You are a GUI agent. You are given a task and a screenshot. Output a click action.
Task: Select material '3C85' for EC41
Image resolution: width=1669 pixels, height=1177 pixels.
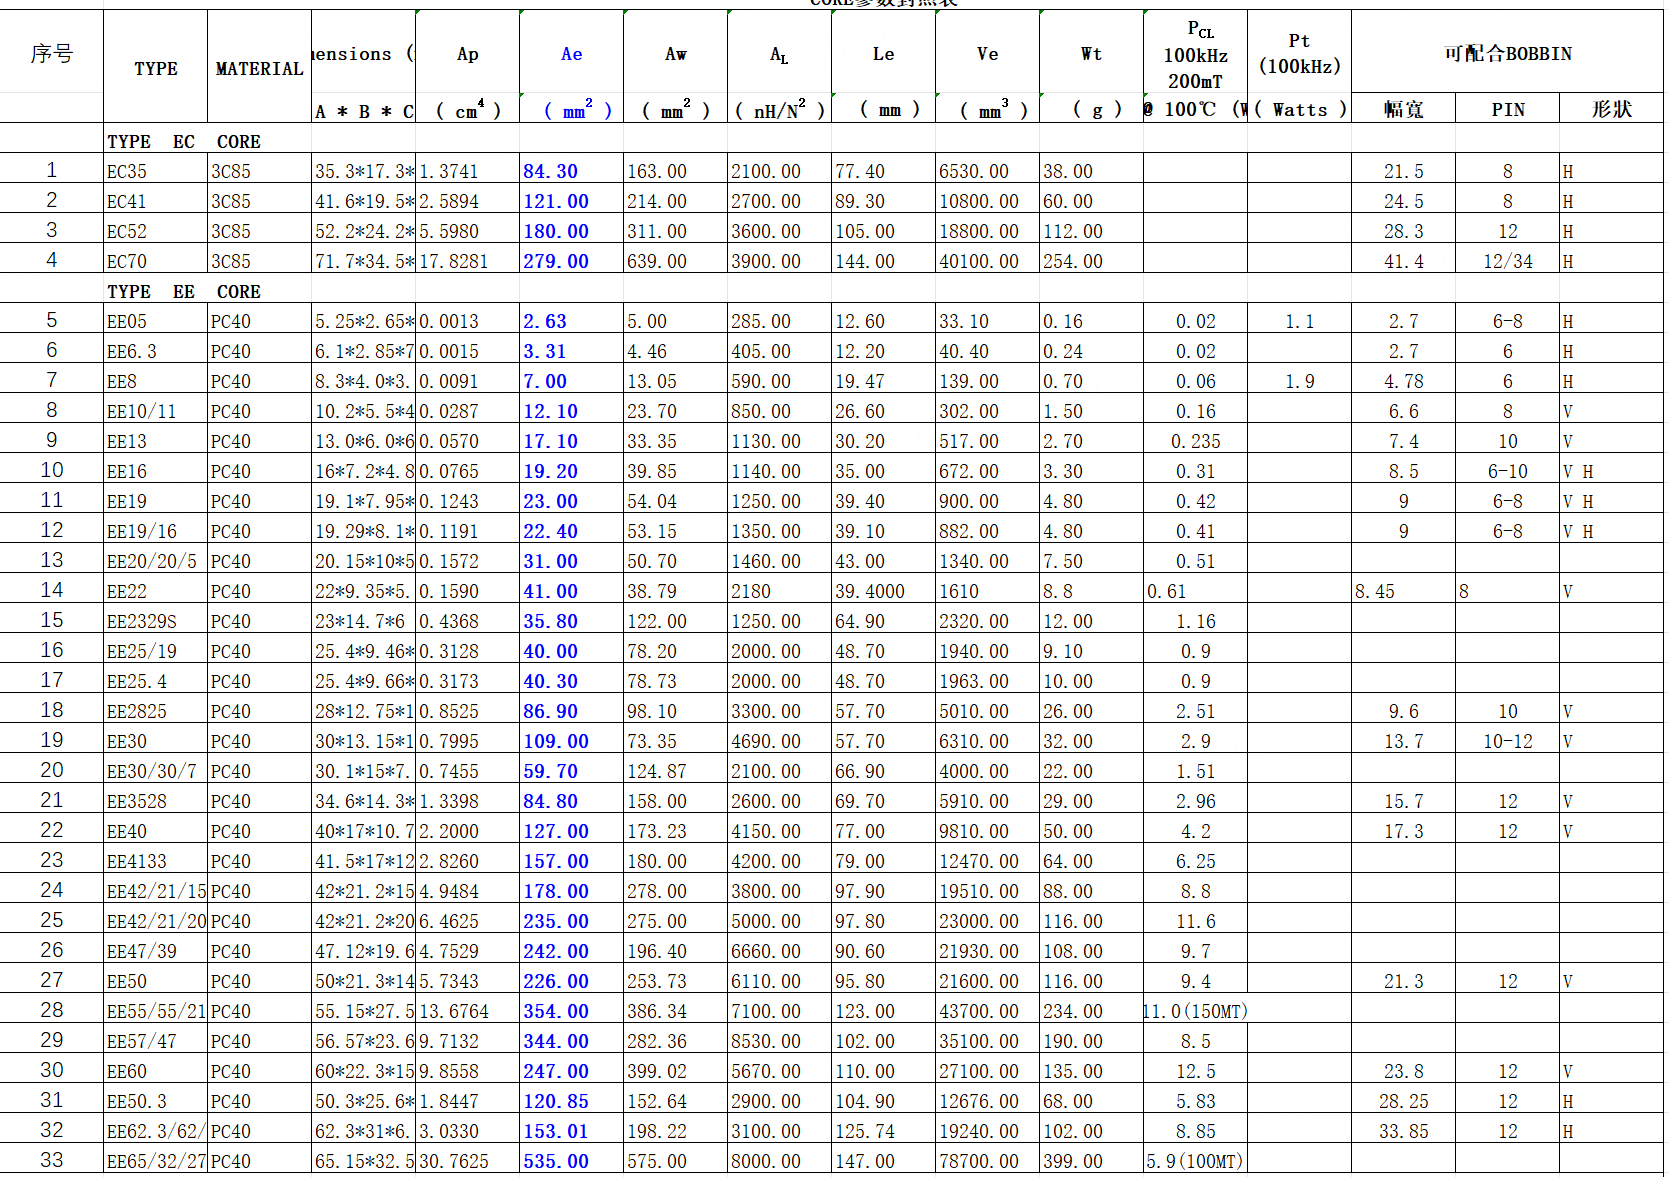click(x=259, y=201)
